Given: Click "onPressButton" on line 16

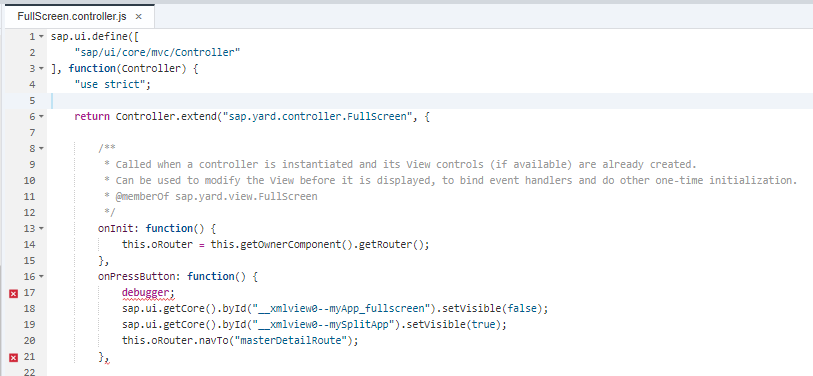Looking at the screenshot, I should click(136, 276).
